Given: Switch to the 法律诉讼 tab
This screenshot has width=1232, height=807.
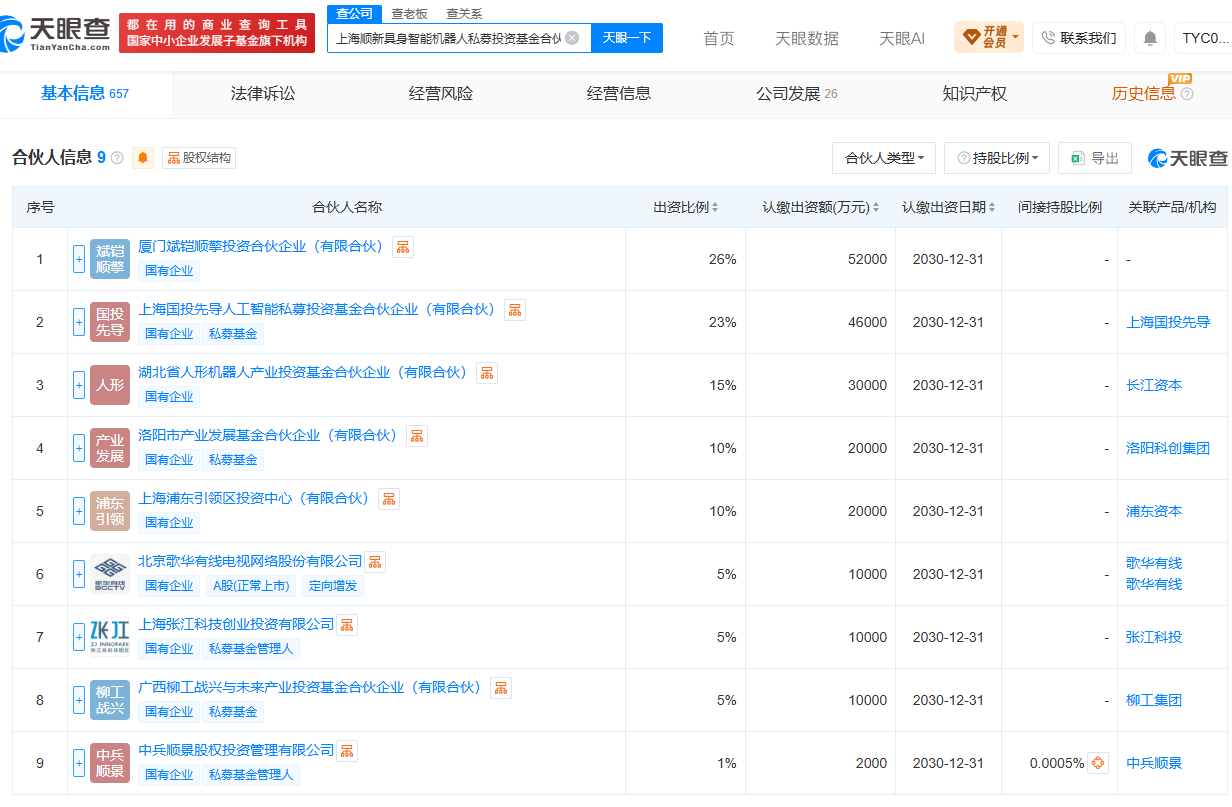Looking at the screenshot, I should click(x=263, y=94).
